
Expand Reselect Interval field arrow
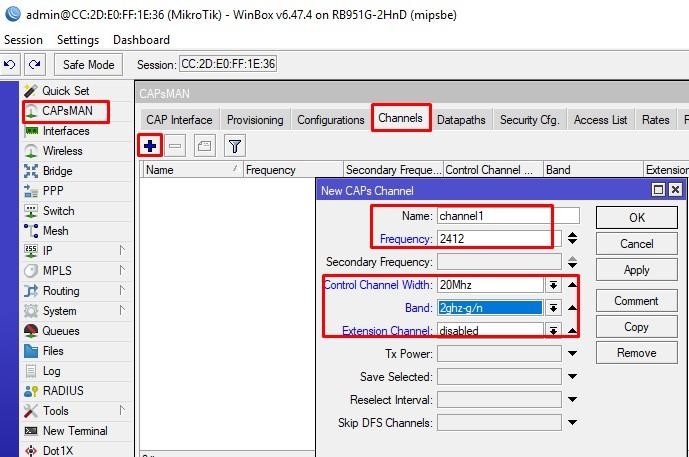(572, 399)
